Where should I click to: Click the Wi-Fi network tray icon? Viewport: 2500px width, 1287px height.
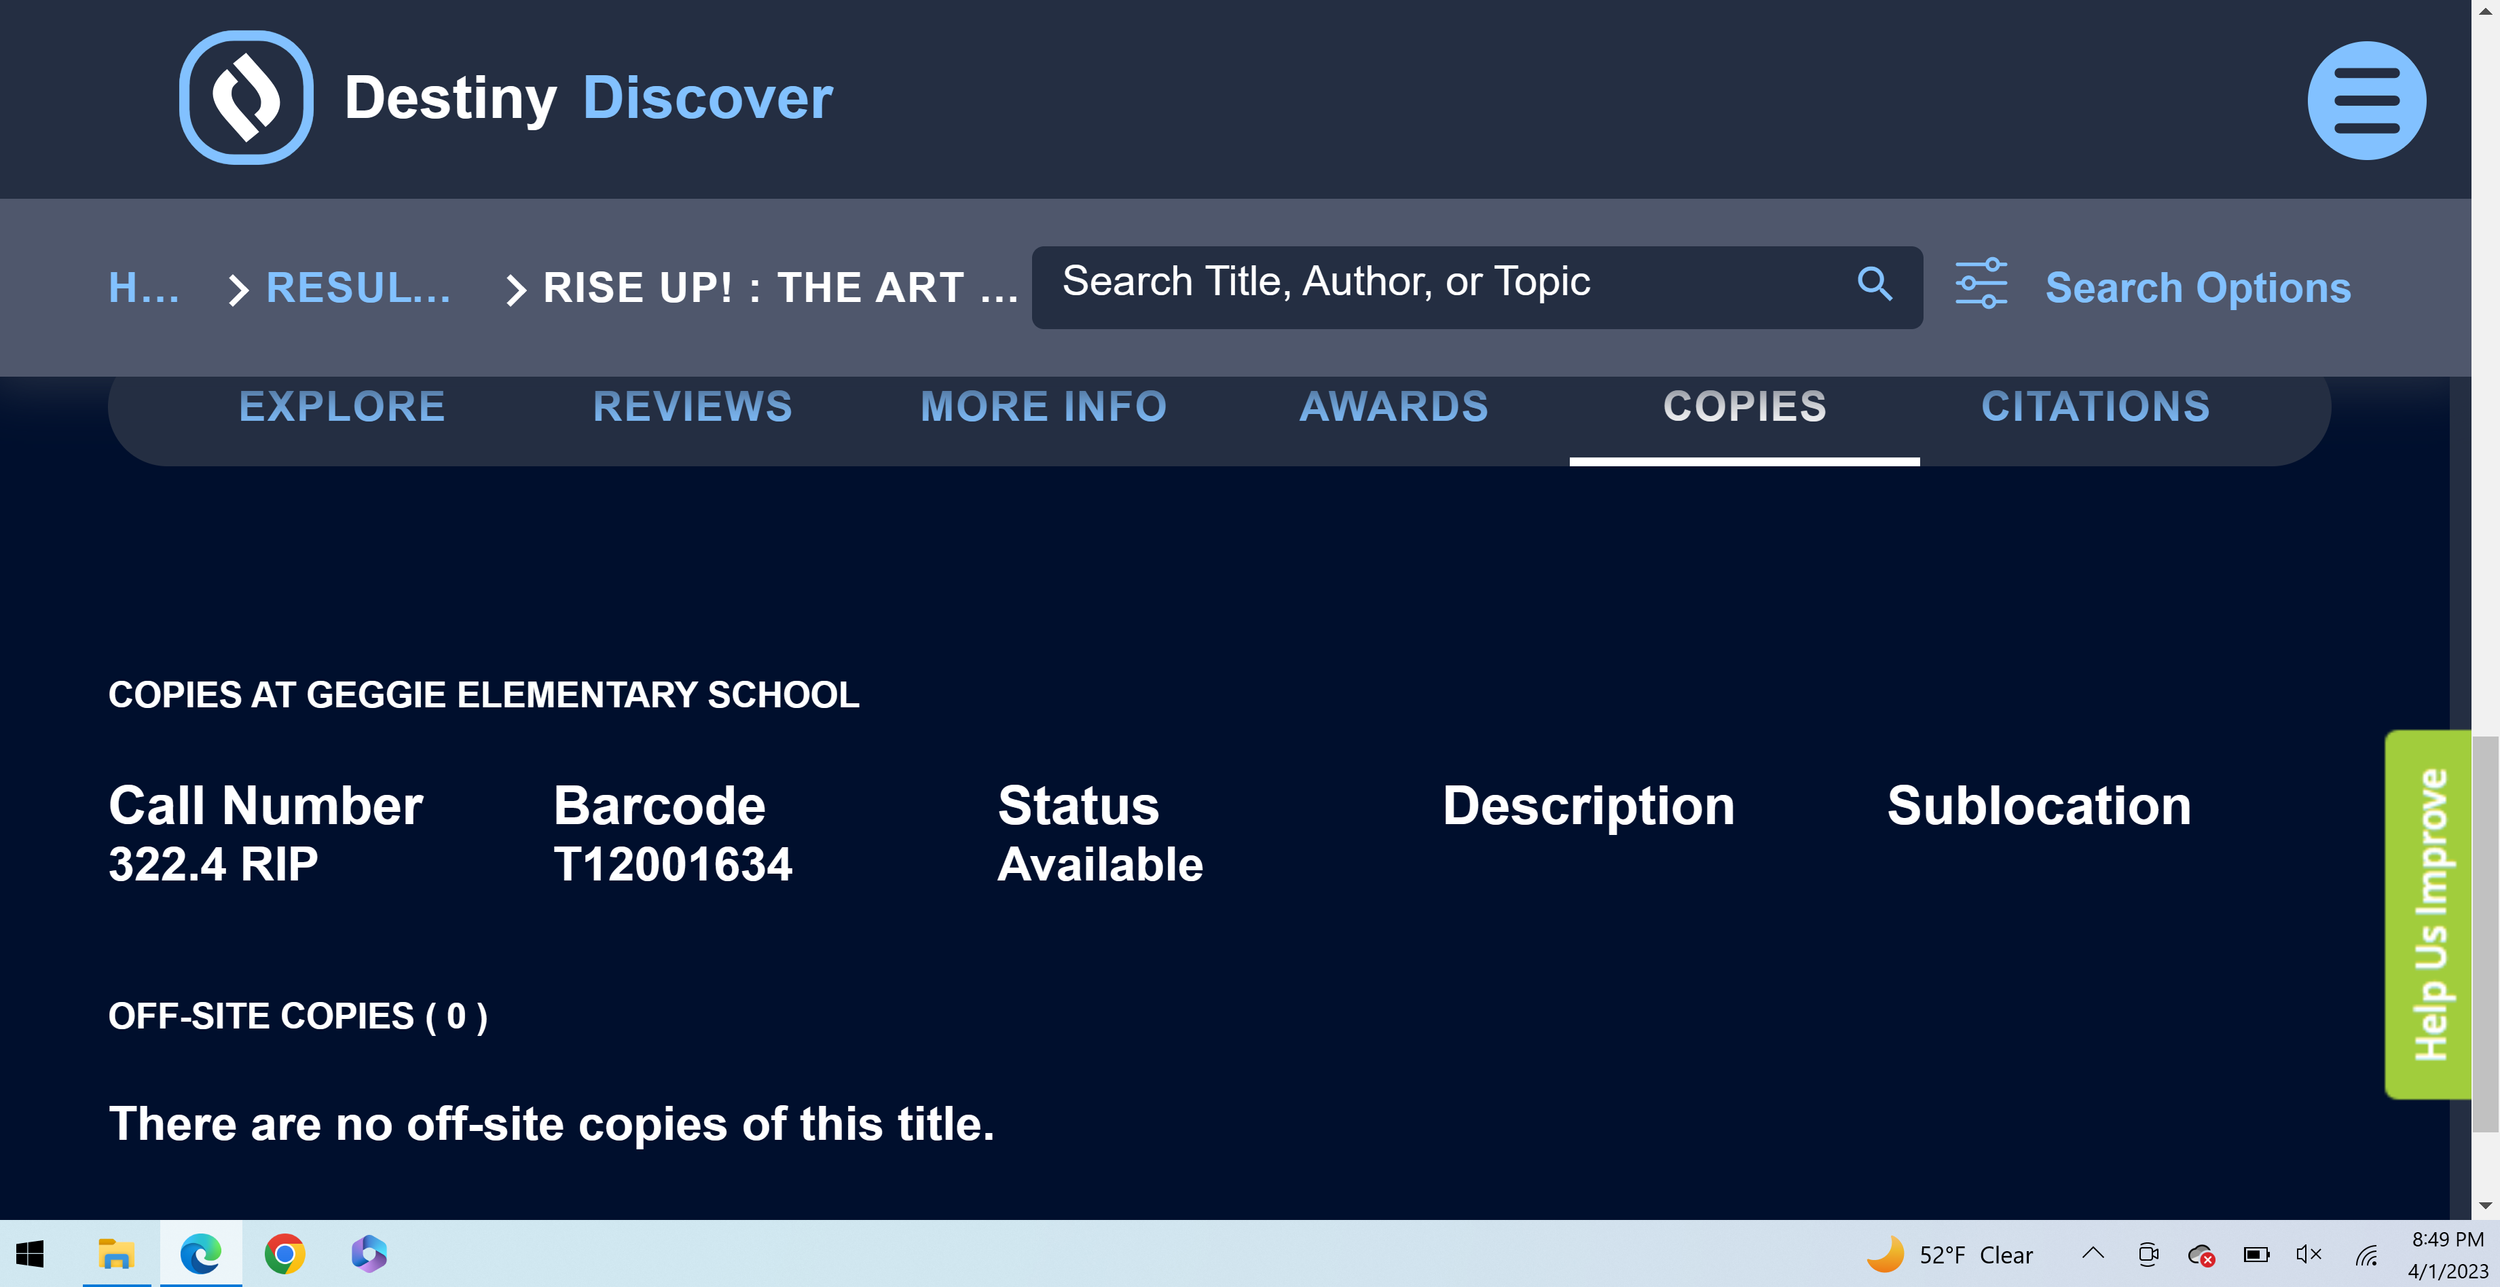click(2366, 1255)
